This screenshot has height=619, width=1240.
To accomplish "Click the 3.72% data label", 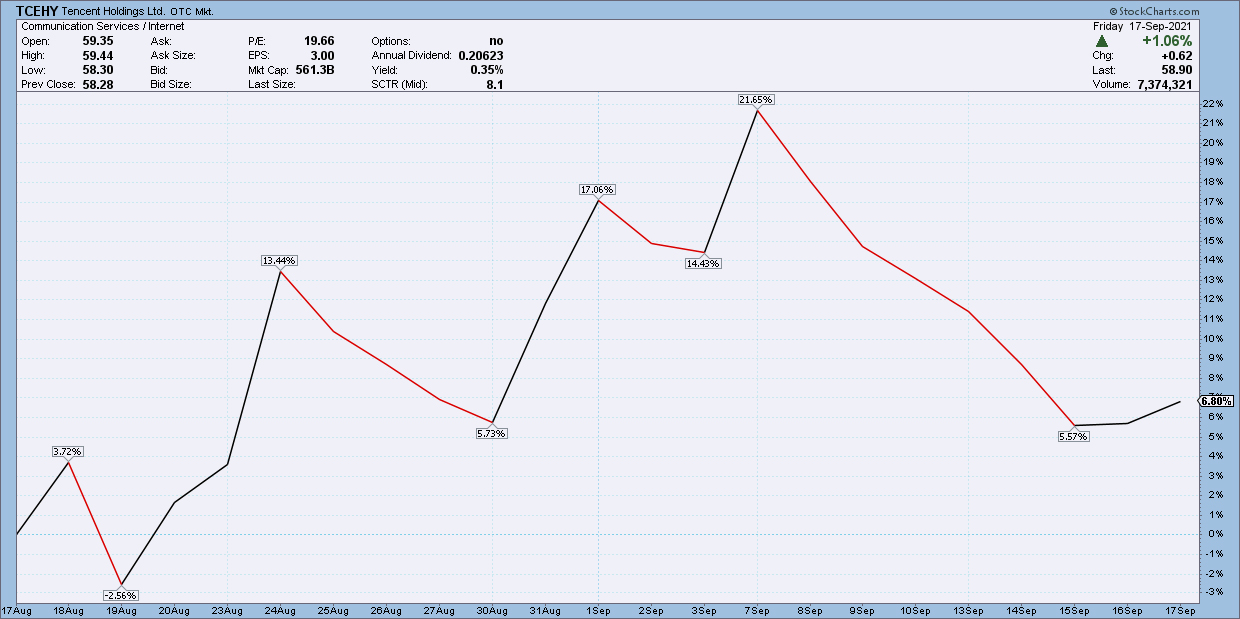I will [x=67, y=451].
